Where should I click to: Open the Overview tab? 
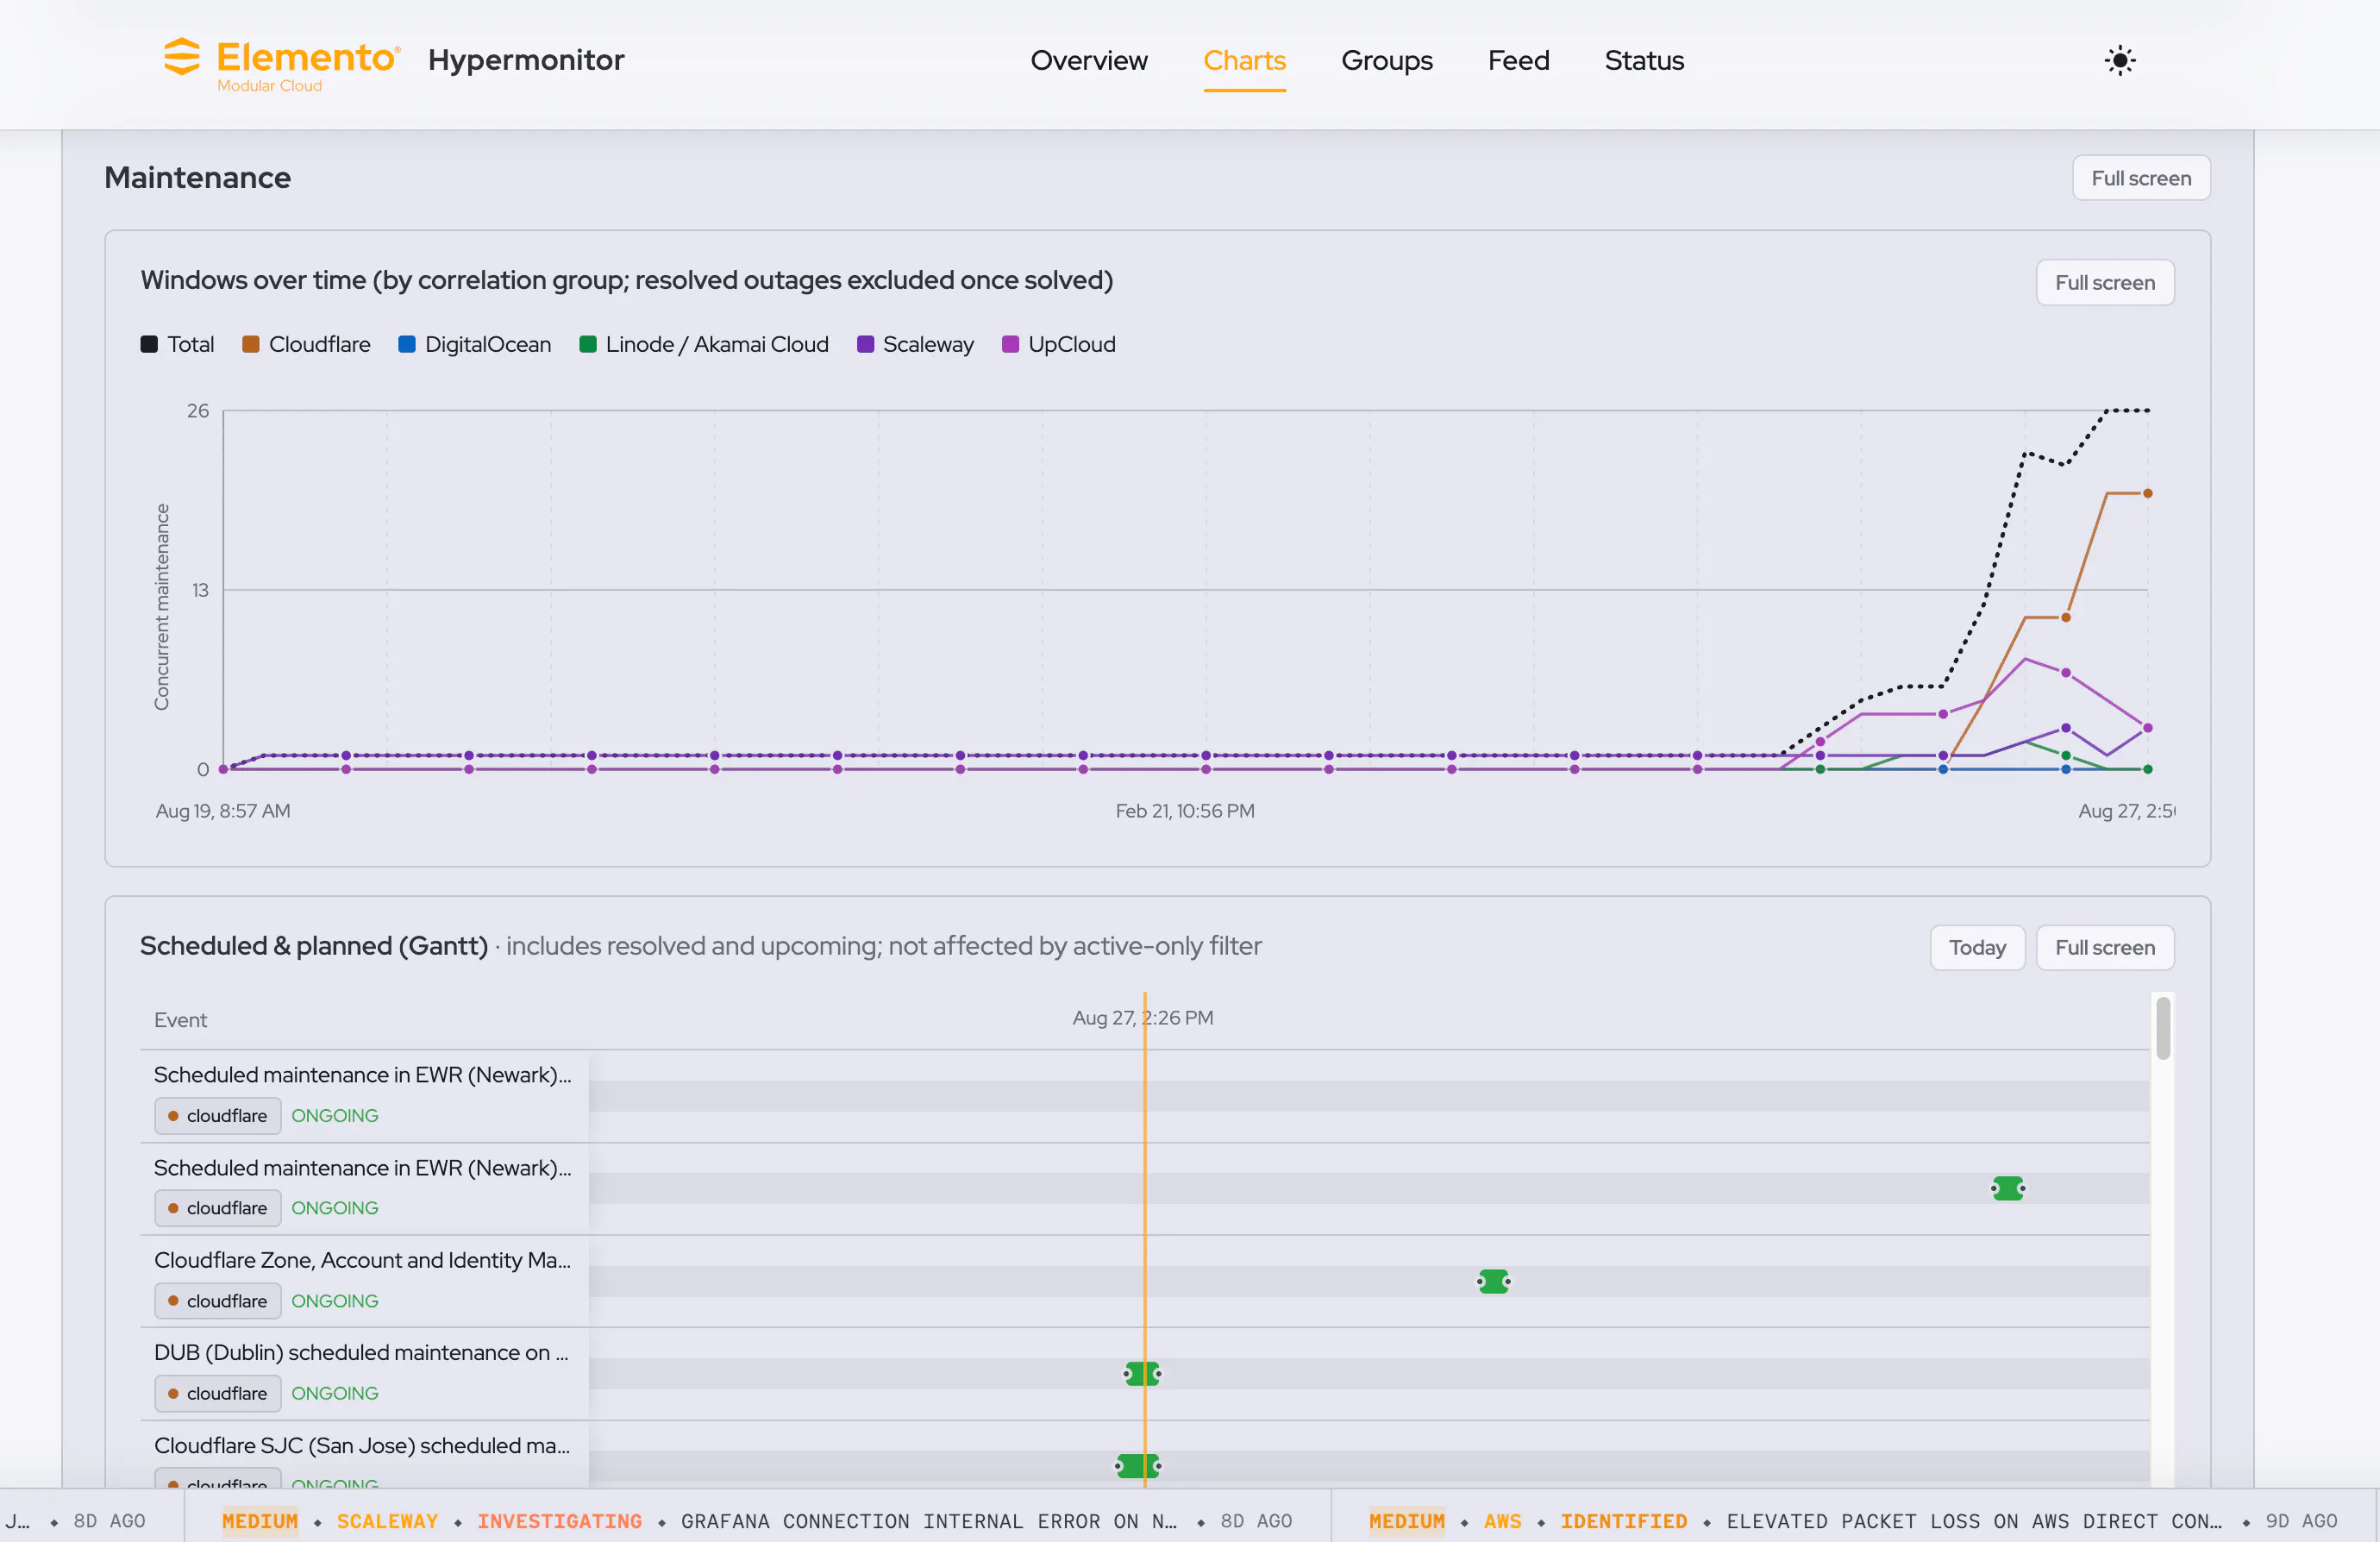(x=1089, y=60)
